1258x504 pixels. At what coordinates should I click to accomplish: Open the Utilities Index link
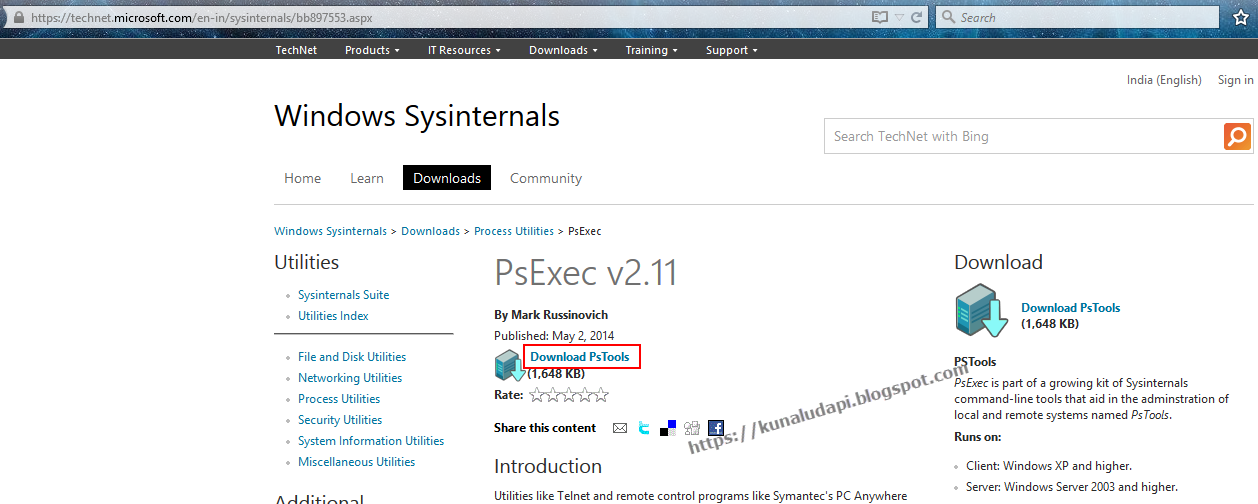pos(333,316)
